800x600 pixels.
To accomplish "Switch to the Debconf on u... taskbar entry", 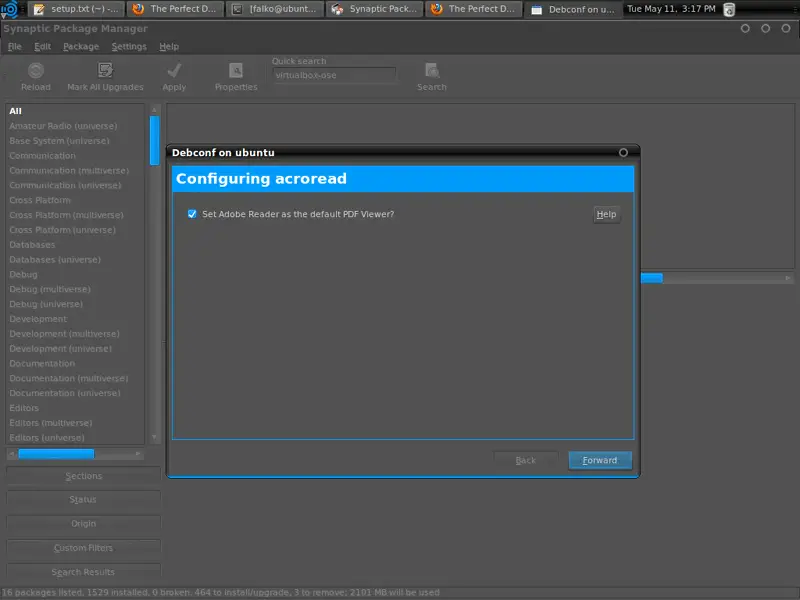I will 573,9.
